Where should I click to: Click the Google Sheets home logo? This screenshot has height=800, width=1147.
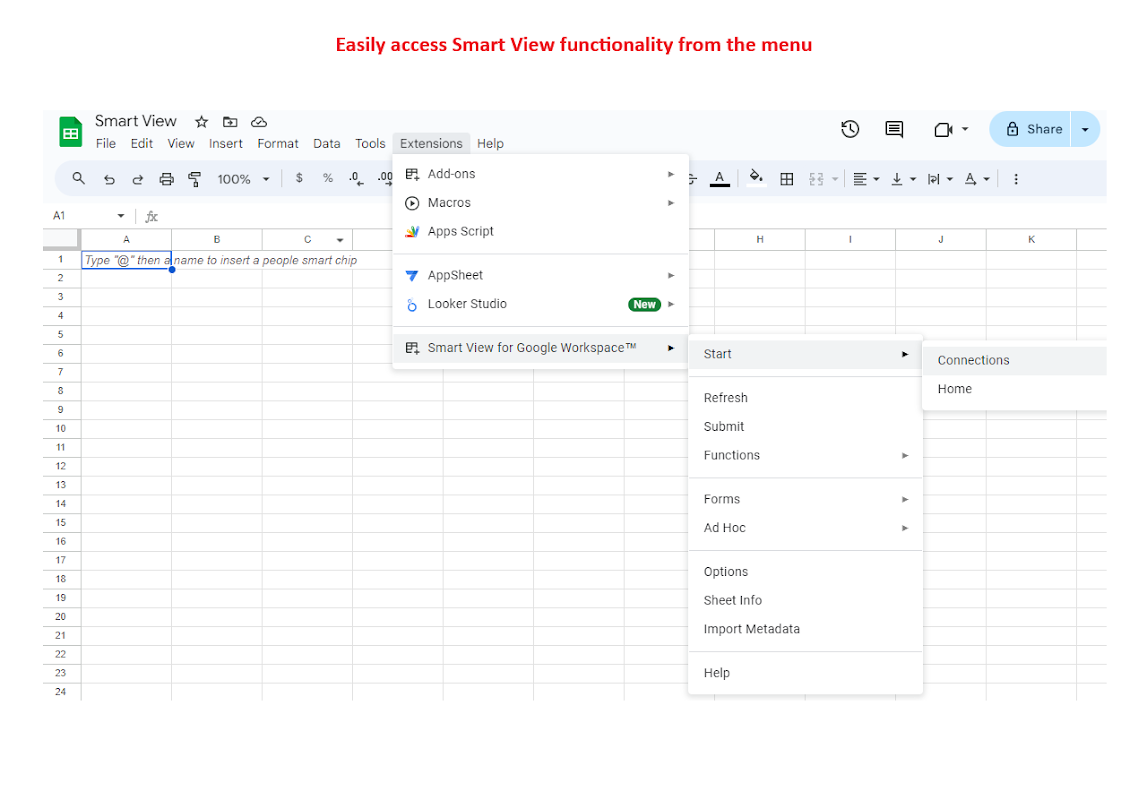pos(70,132)
